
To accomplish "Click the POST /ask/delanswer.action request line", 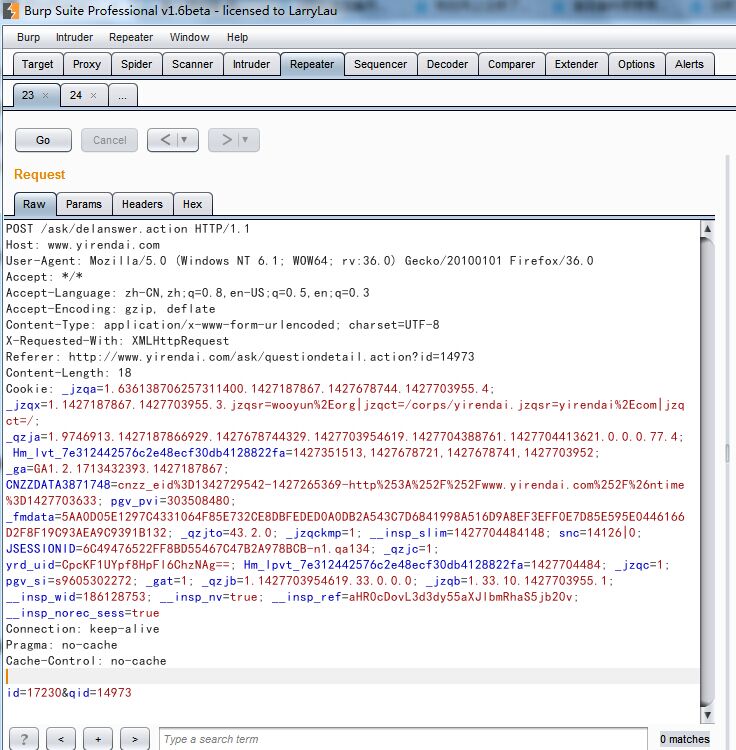I will tap(128, 229).
